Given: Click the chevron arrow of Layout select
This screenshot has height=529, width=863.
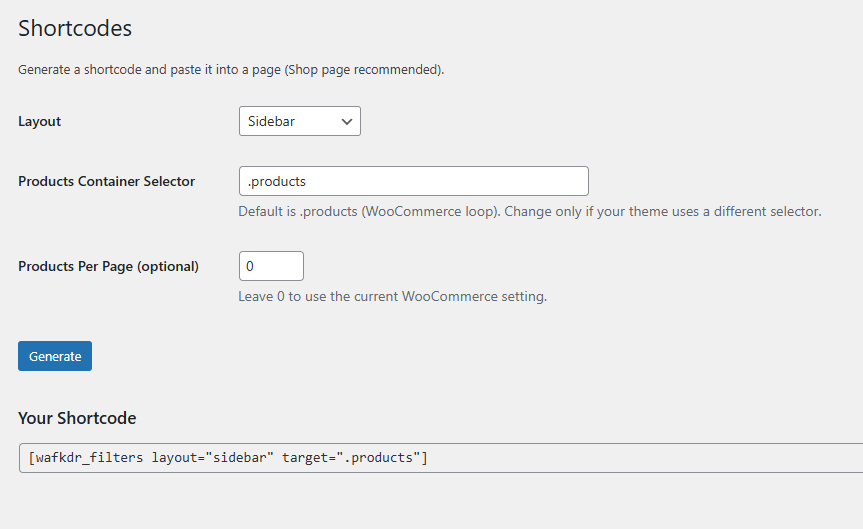Looking at the screenshot, I should (347, 121).
